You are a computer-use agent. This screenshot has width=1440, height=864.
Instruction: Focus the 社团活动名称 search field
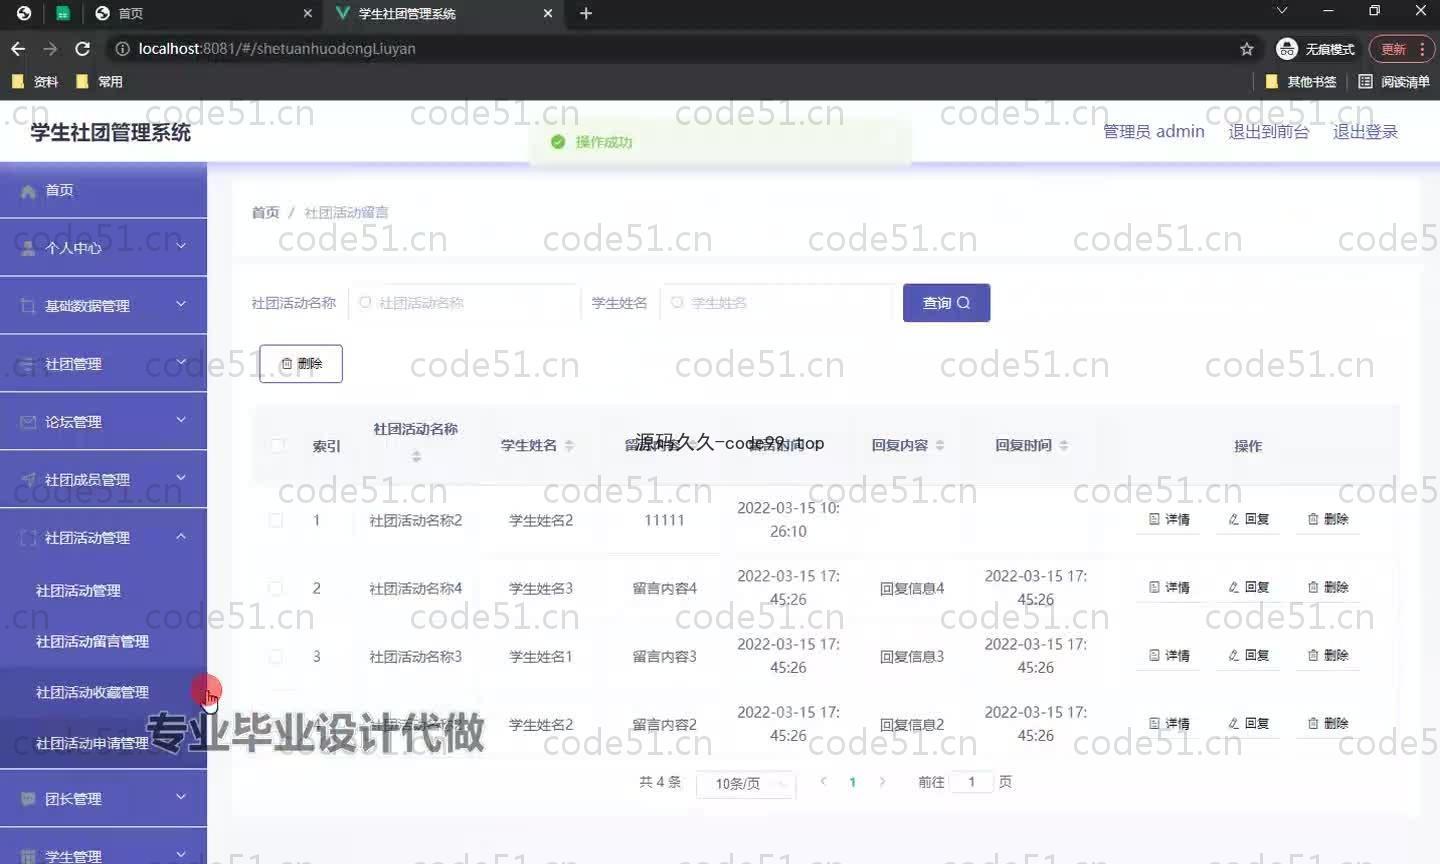coord(465,303)
